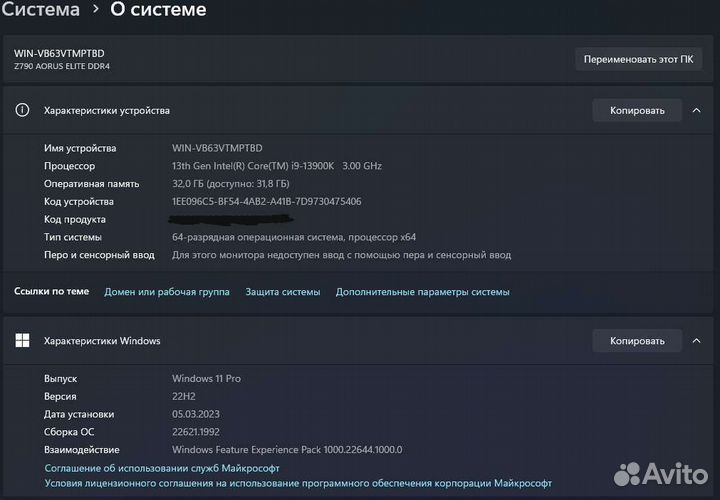Screen dimensions: 720x500
Task: Collapse the Характеристики устройства section chevron
Action: click(x=696, y=110)
